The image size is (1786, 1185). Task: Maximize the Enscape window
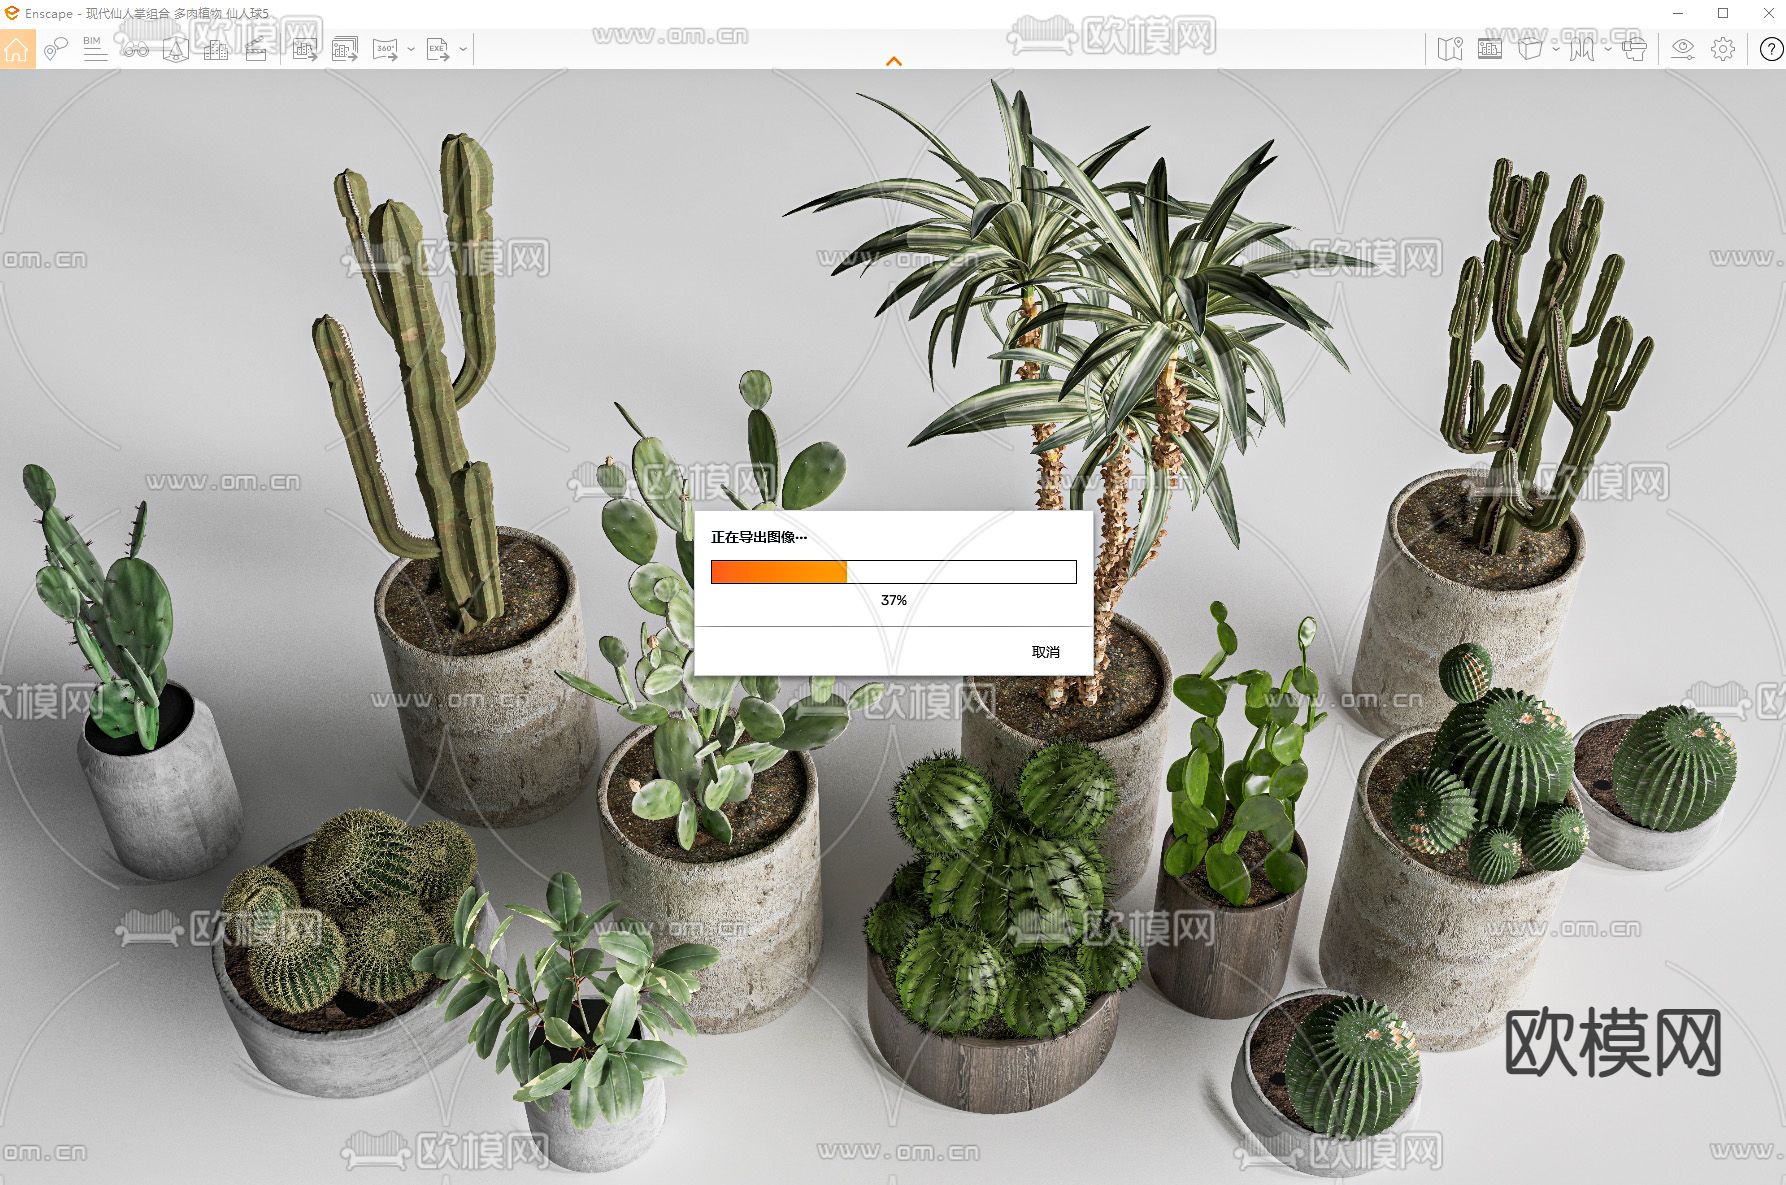pyautogui.click(x=1723, y=13)
